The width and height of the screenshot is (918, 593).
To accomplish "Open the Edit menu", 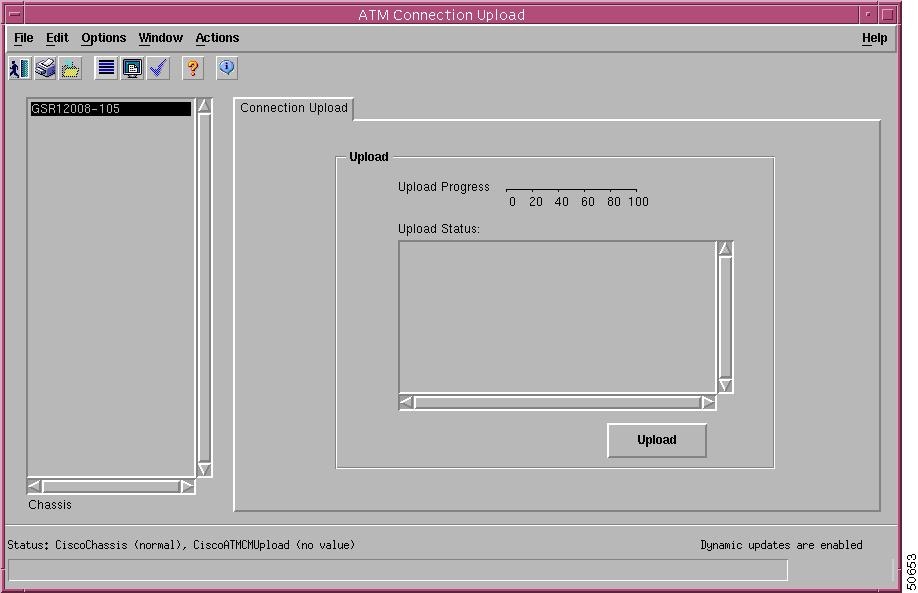I will 57,38.
